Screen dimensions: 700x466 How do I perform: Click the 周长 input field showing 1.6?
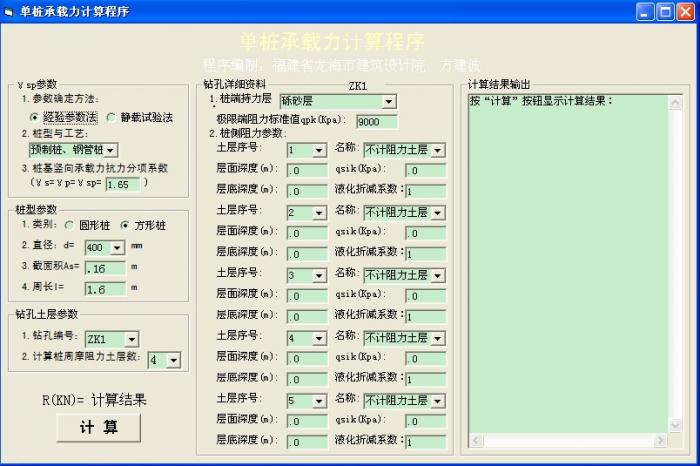(x=104, y=289)
